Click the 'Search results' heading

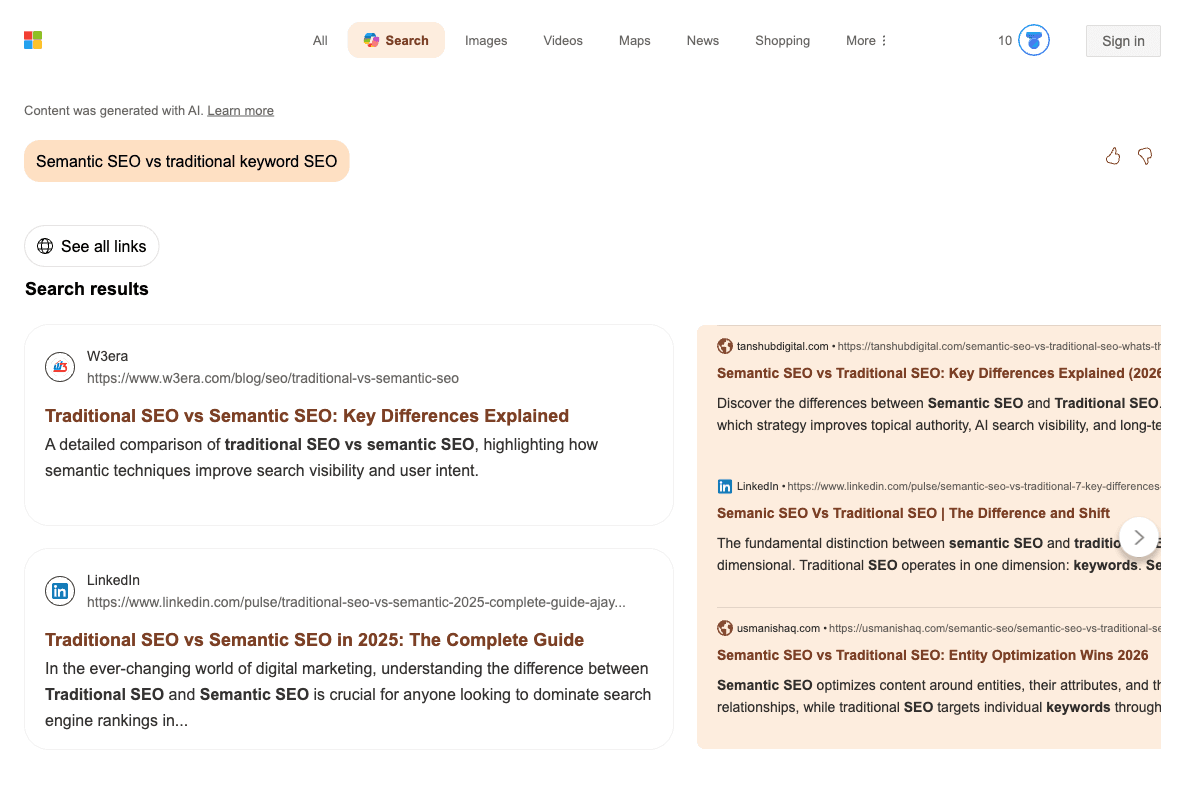(x=87, y=289)
